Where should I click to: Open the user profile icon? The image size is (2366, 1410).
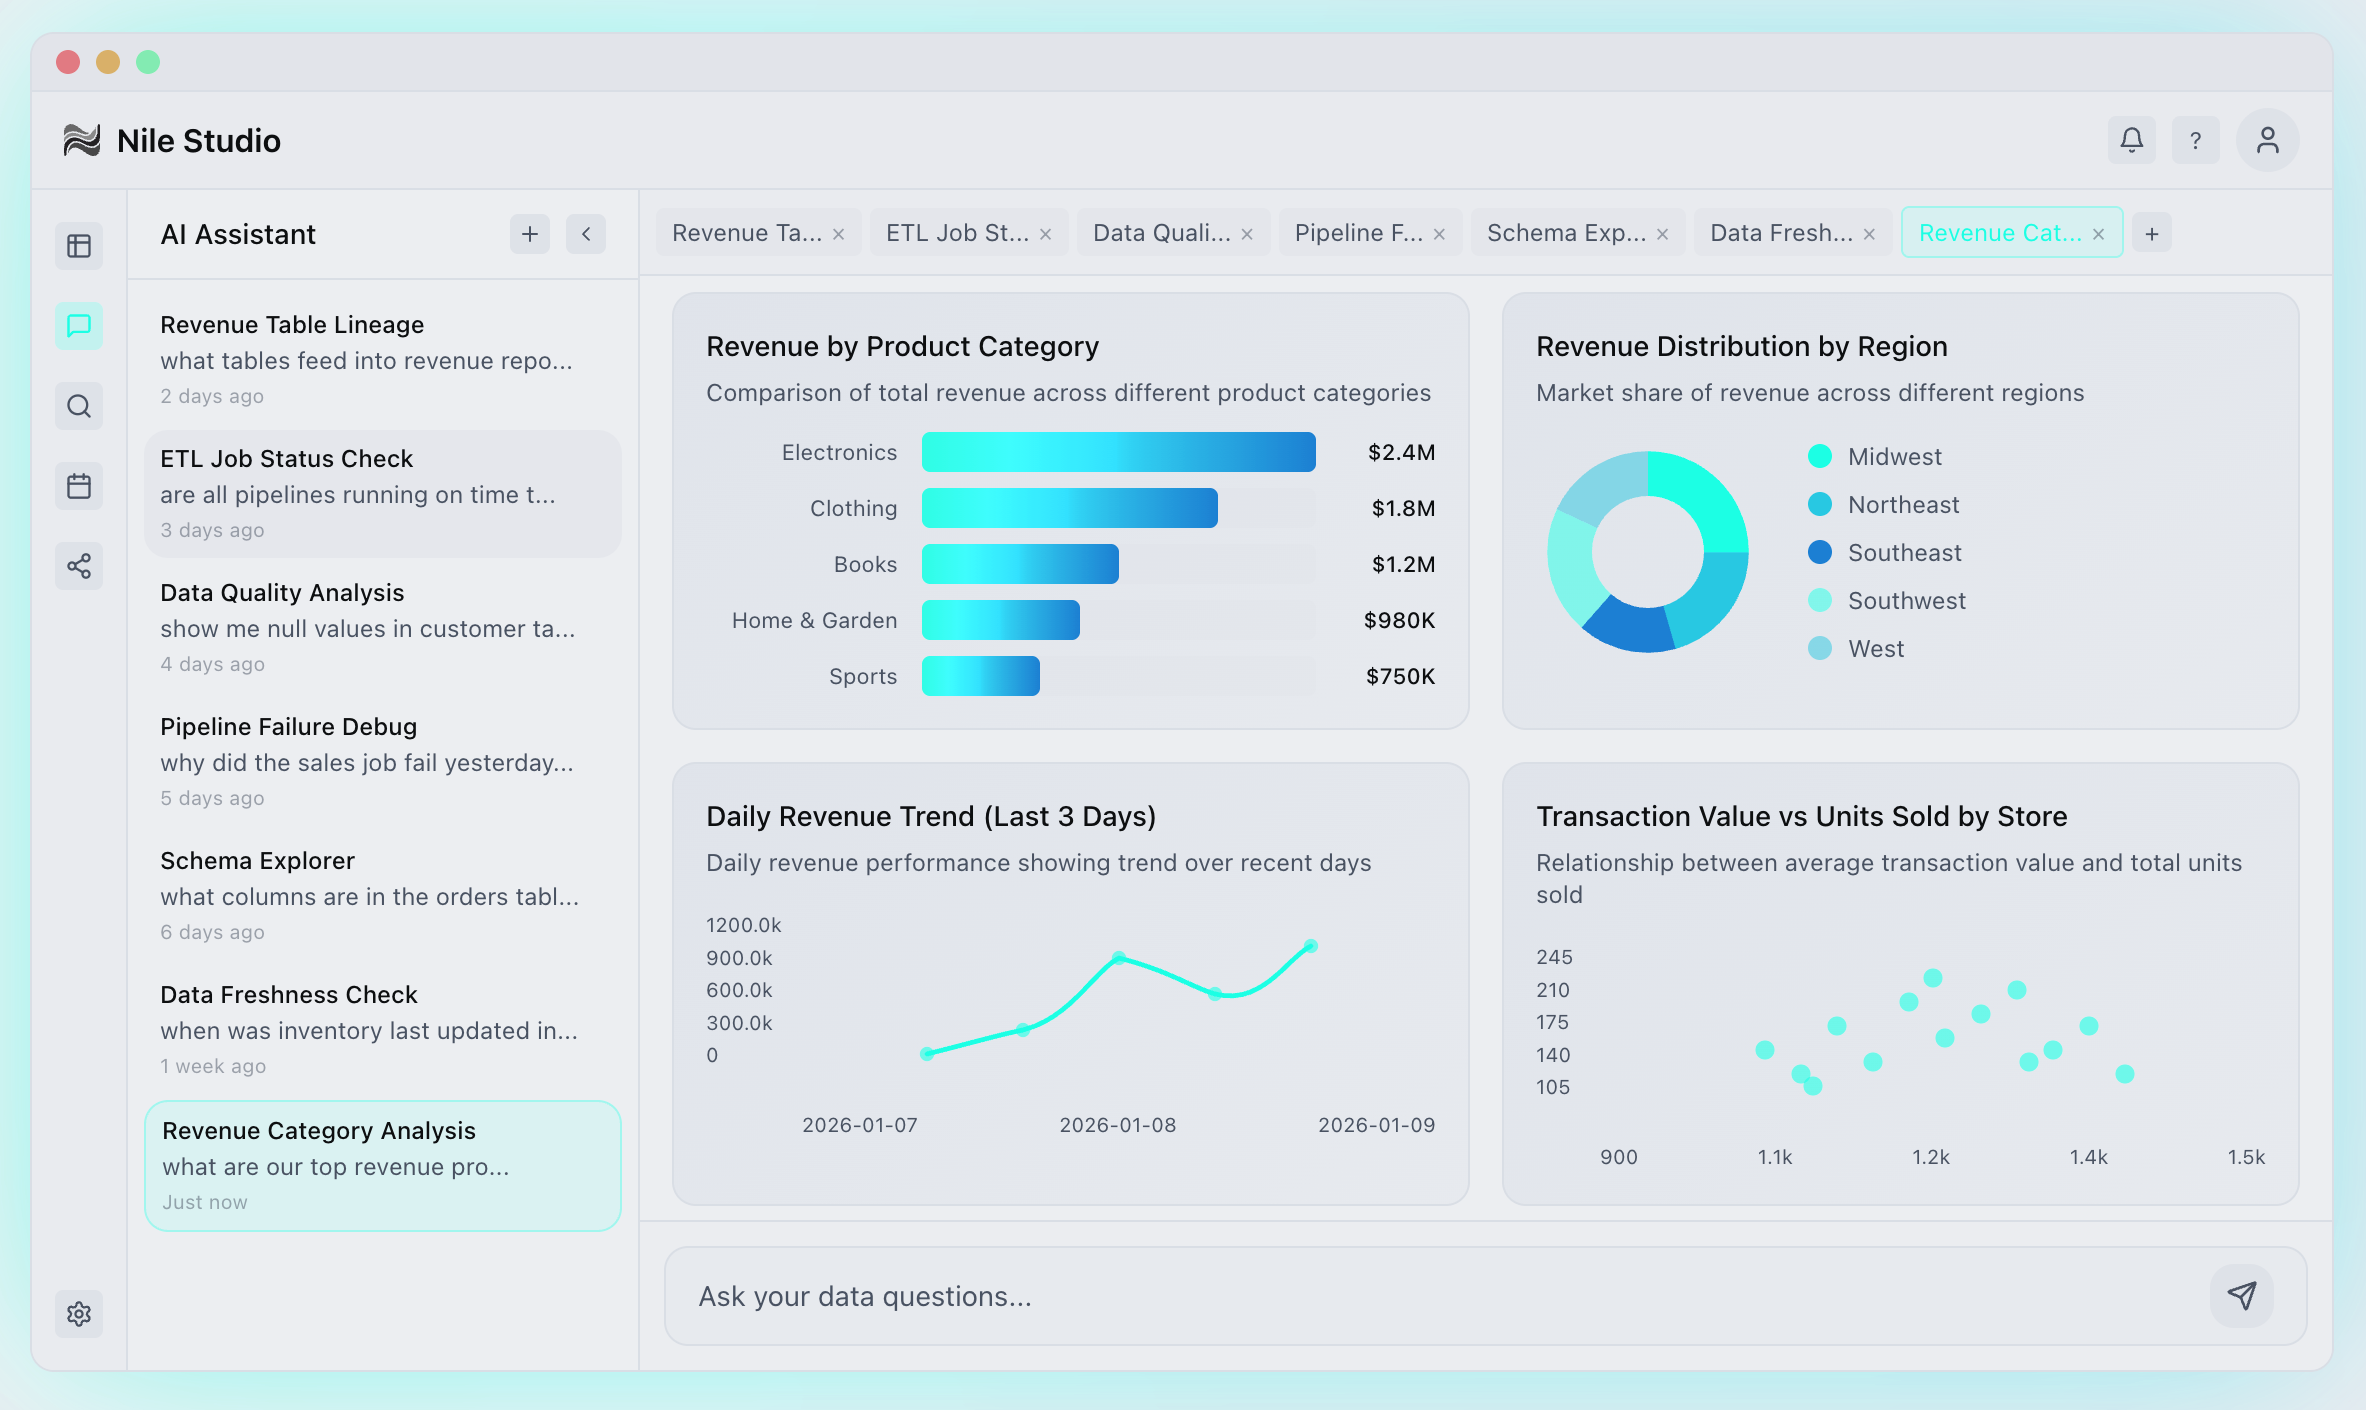pyautogui.click(x=2266, y=140)
